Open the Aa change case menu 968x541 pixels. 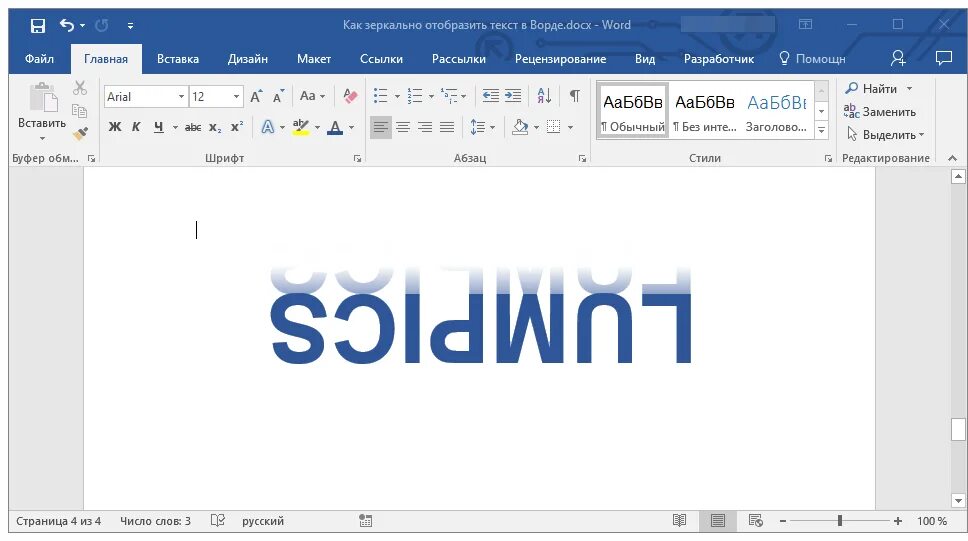tap(312, 96)
